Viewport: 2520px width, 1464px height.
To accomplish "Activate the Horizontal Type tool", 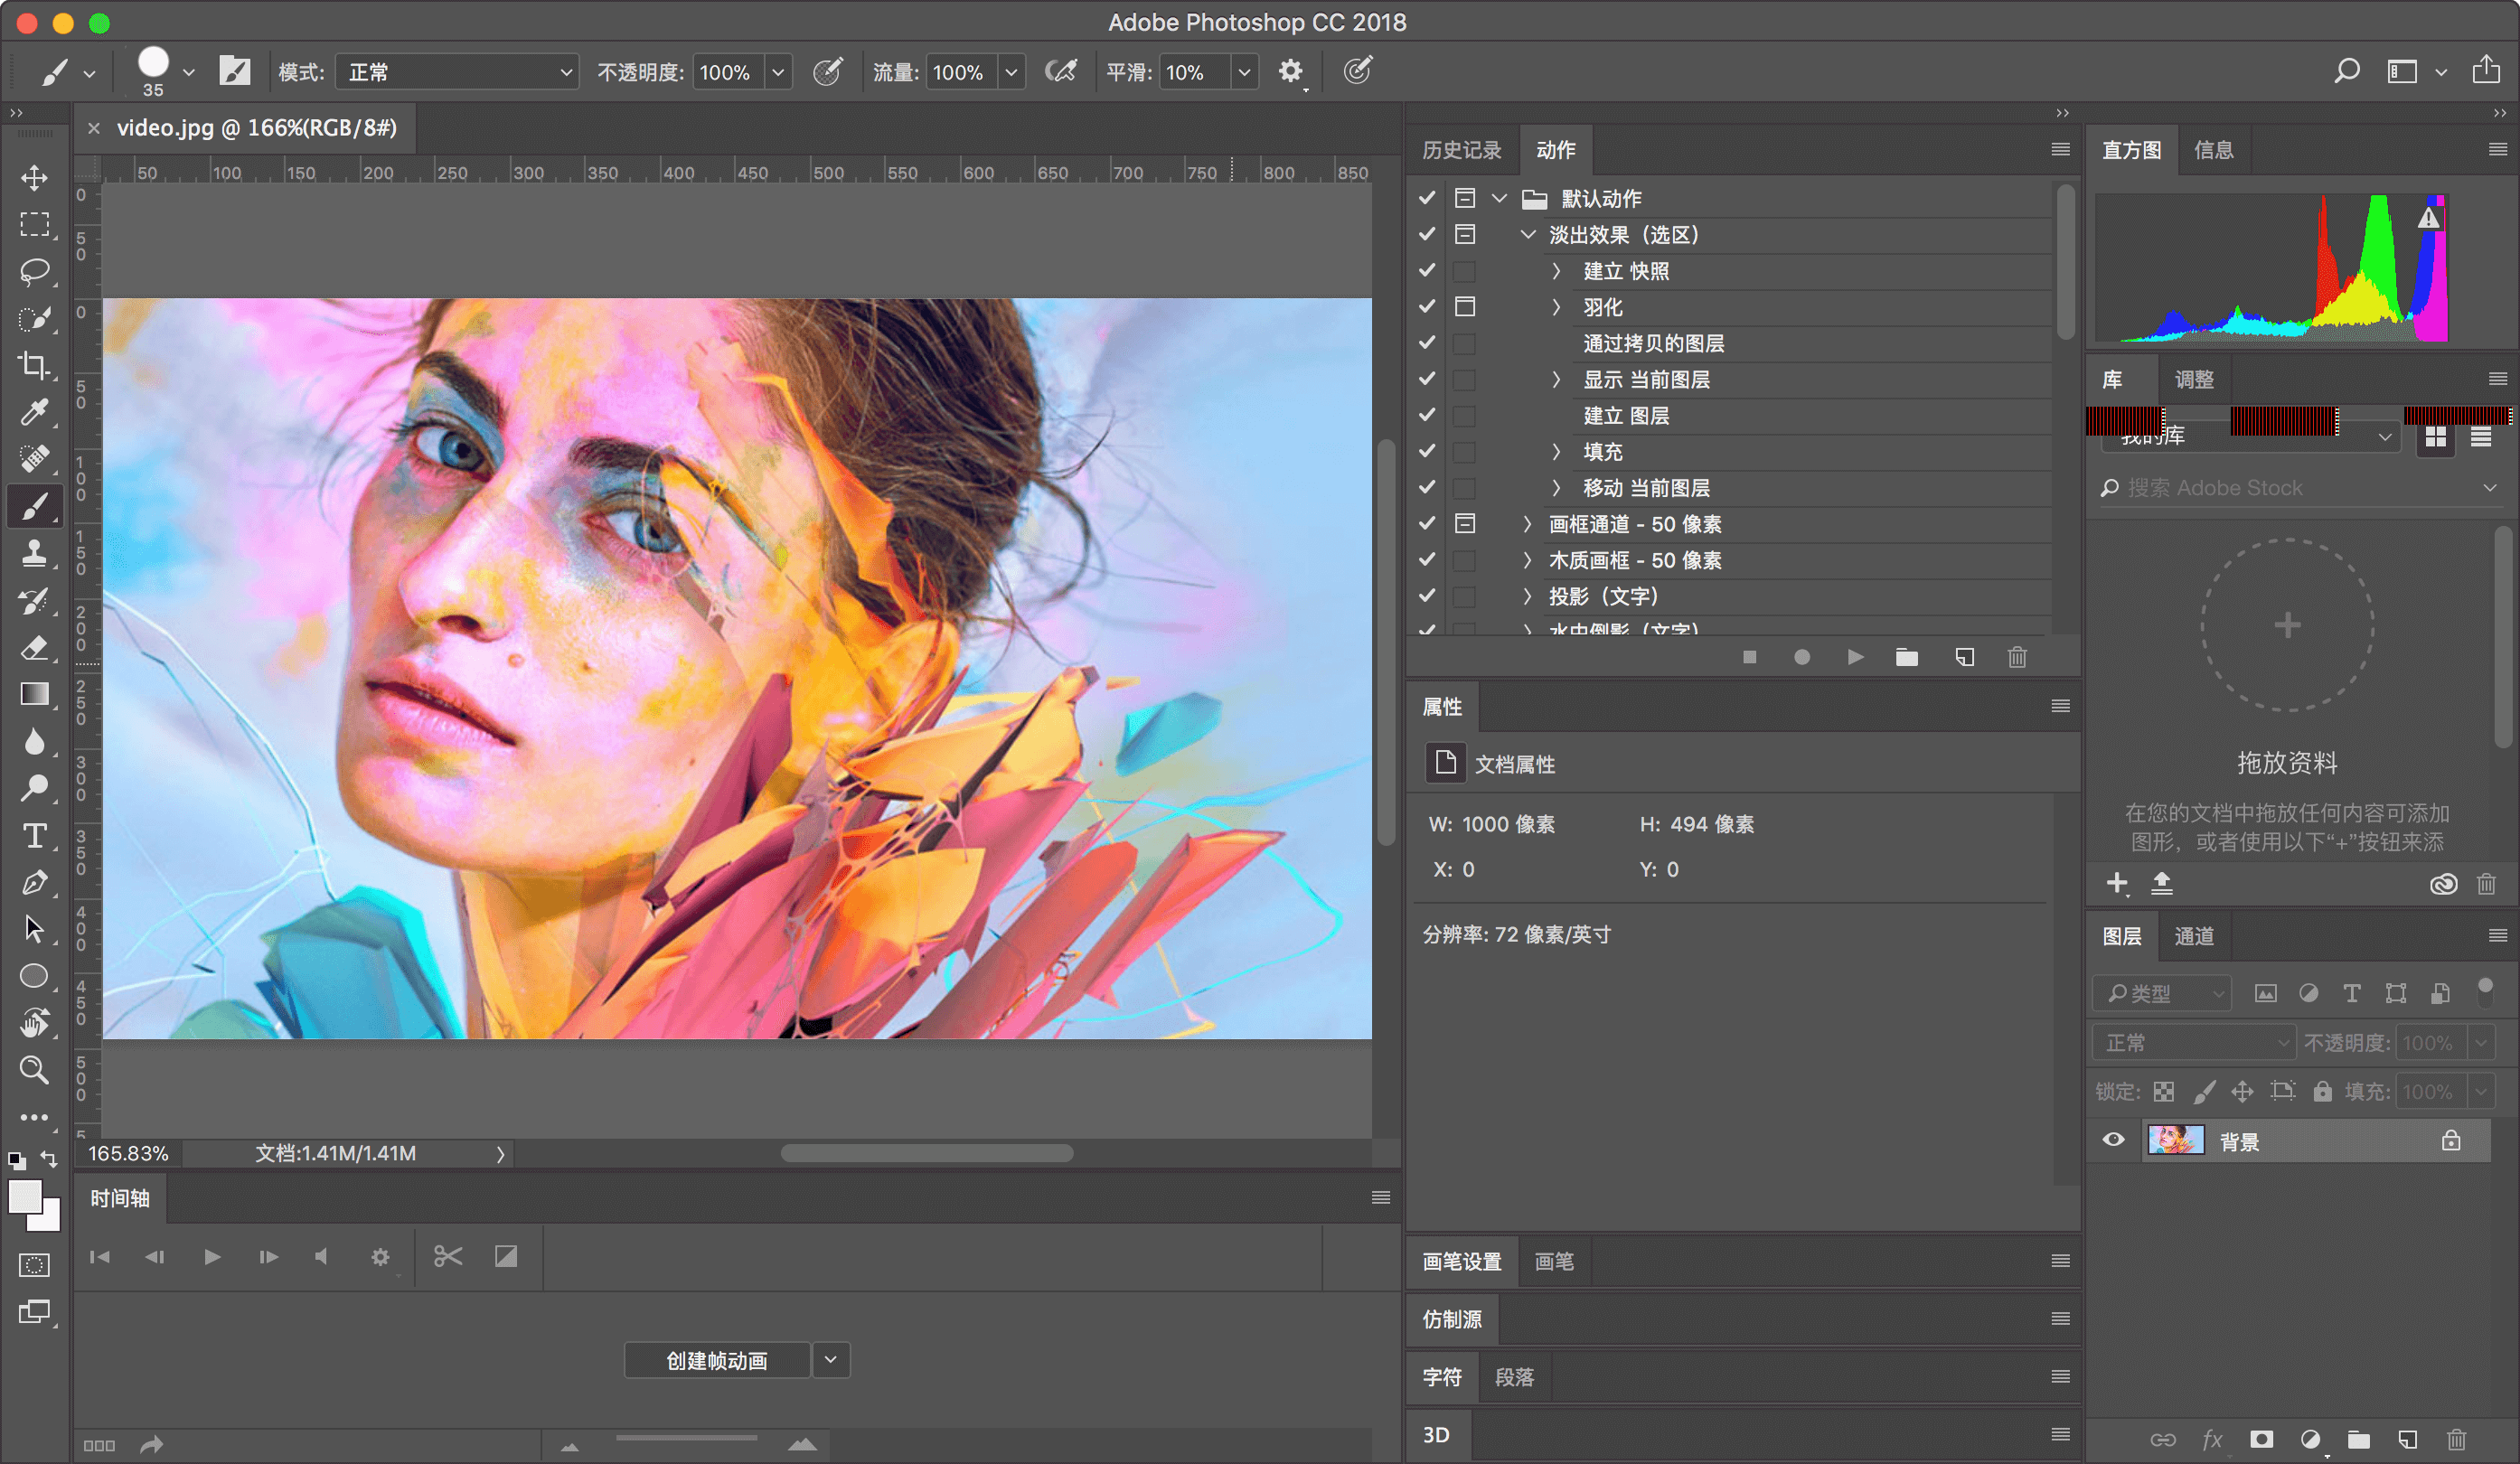I will pyautogui.click(x=34, y=835).
